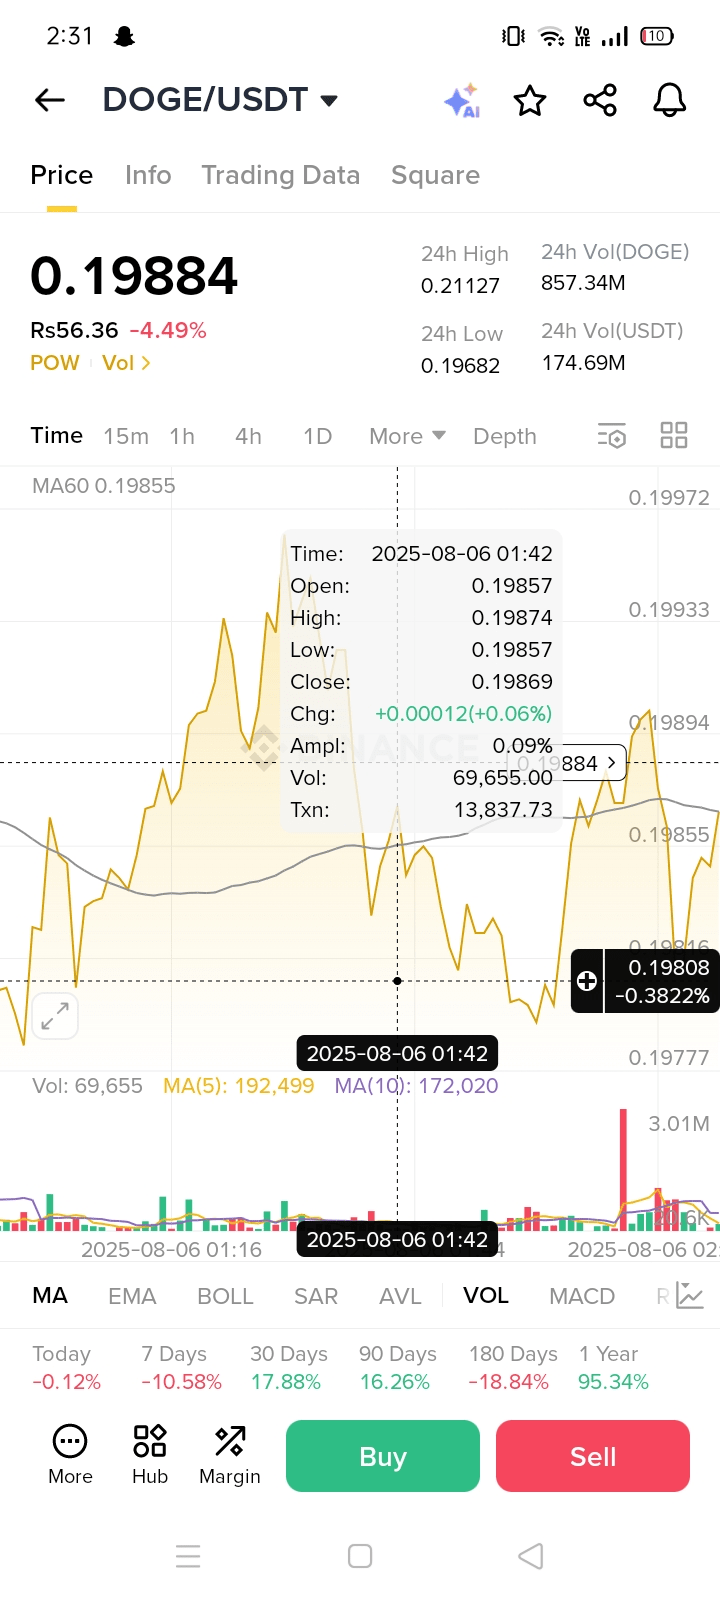This screenshot has width=720, height=1600.
Task: Switch to the Trading Data tab
Action: (x=280, y=175)
